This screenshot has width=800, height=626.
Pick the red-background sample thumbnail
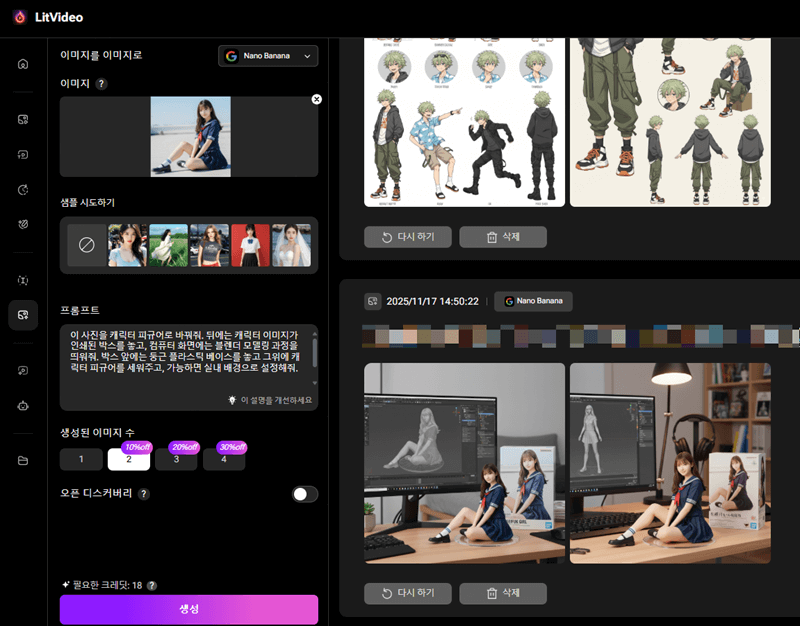click(x=250, y=245)
